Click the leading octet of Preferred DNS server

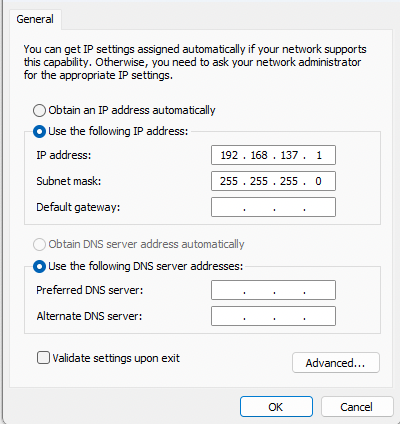(229, 290)
